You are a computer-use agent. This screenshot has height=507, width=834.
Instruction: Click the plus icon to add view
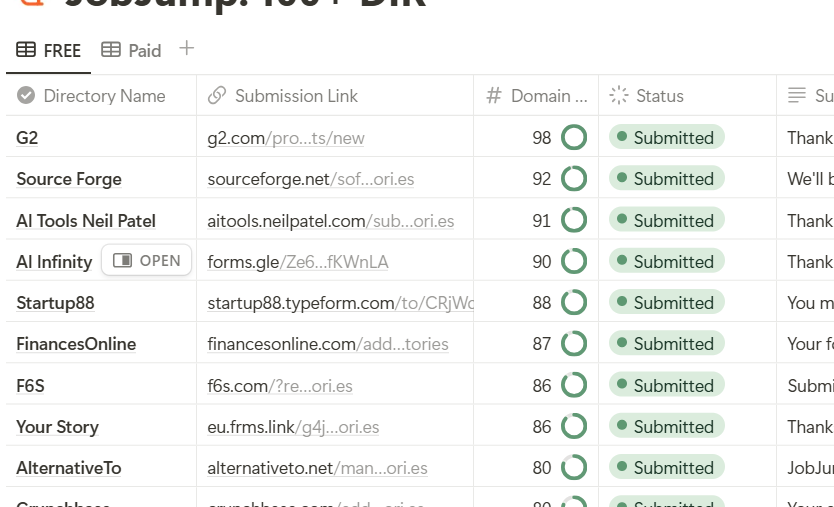coord(187,49)
